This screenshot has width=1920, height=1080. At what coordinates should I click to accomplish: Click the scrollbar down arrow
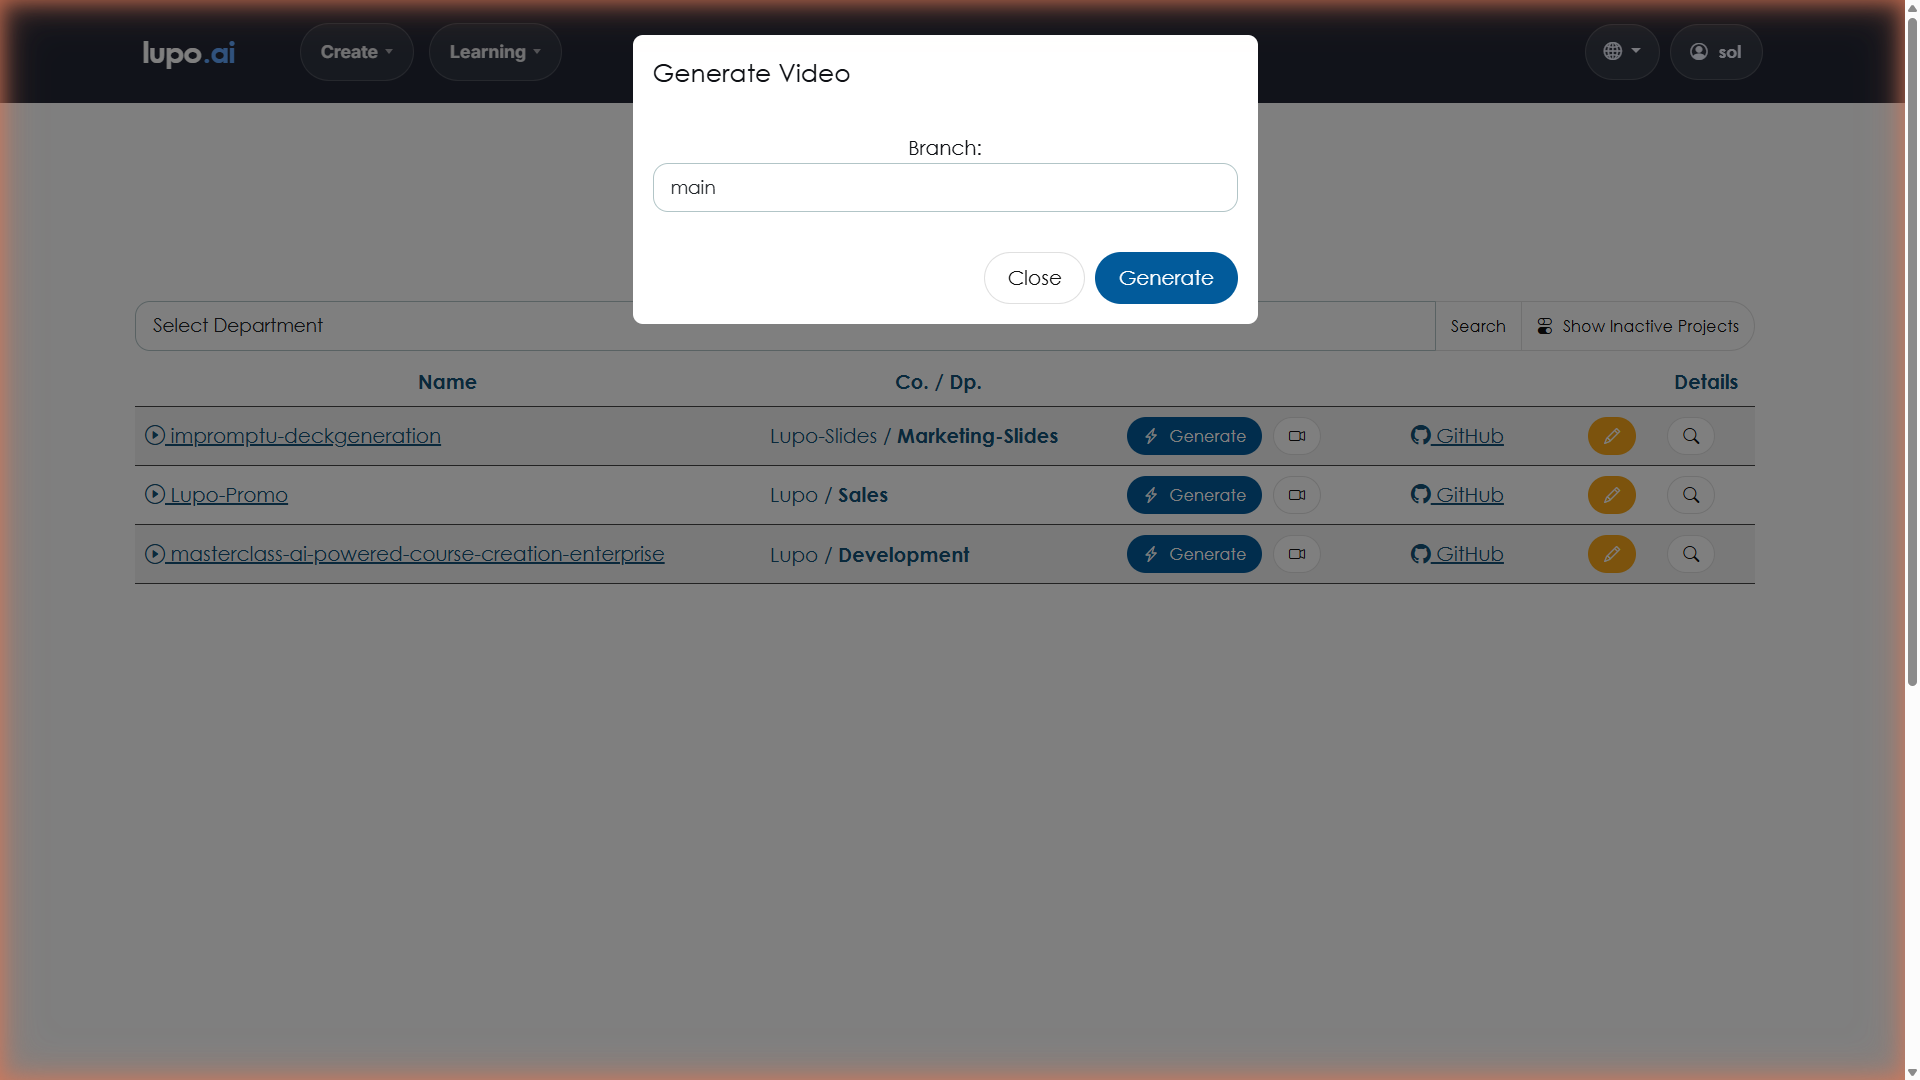[1912, 1072]
